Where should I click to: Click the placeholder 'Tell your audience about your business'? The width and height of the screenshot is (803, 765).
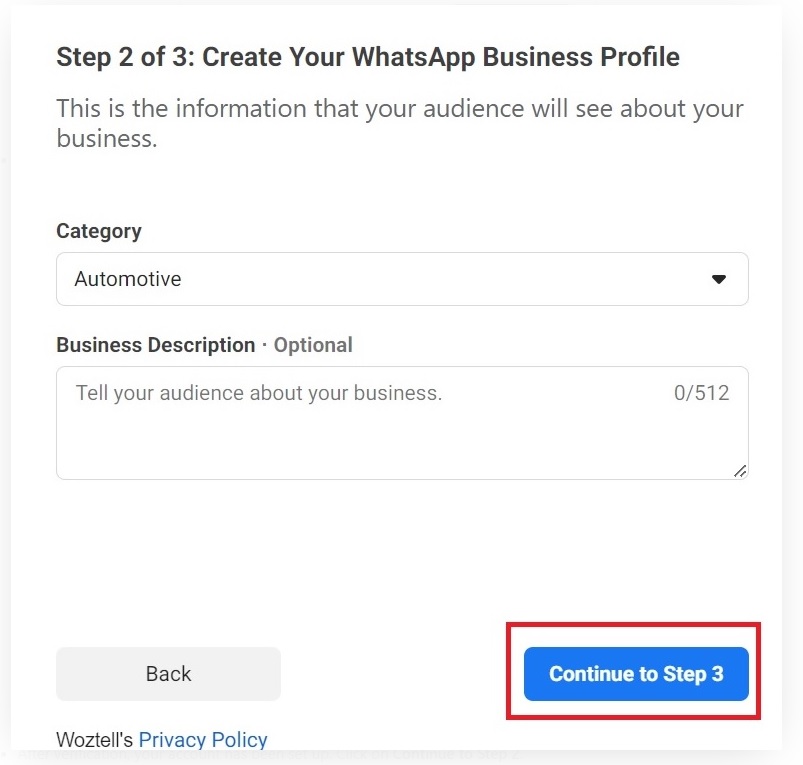258,393
